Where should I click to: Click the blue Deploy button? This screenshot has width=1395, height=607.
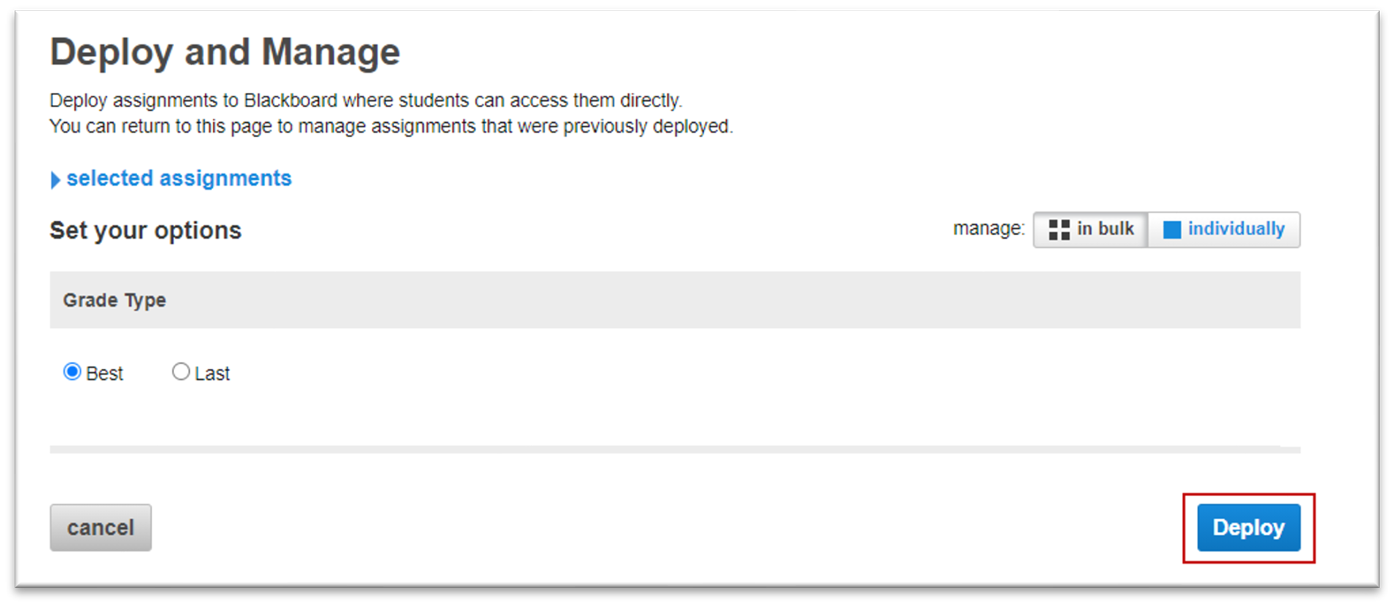[x=1248, y=527]
